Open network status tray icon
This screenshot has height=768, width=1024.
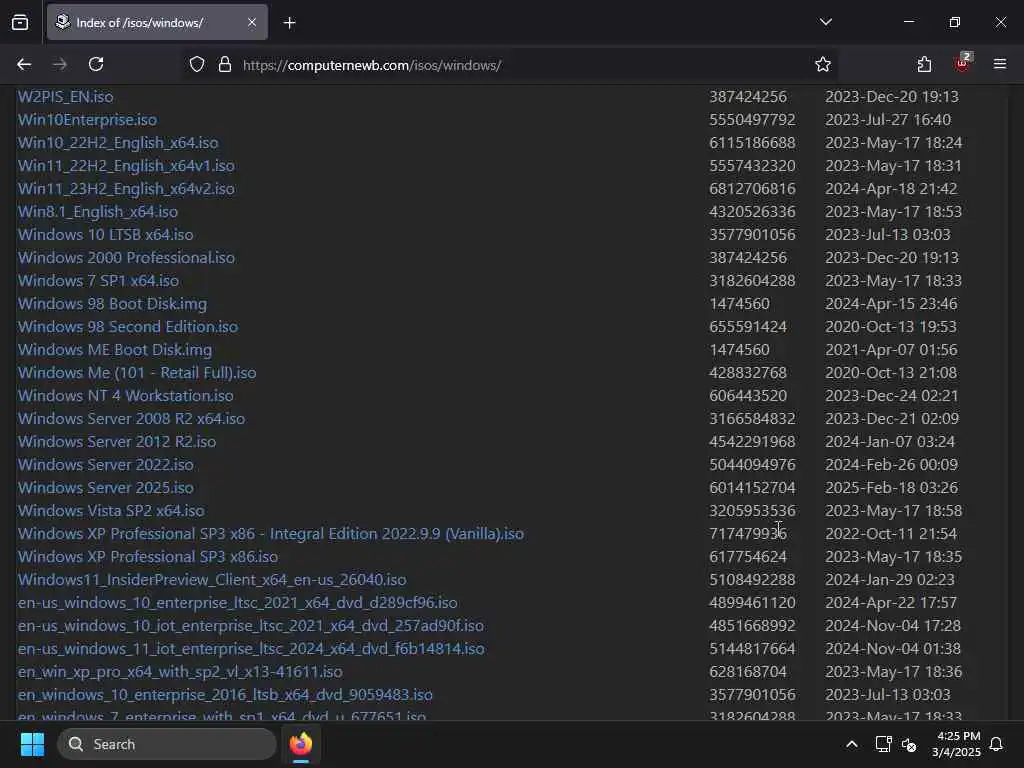(x=883, y=744)
